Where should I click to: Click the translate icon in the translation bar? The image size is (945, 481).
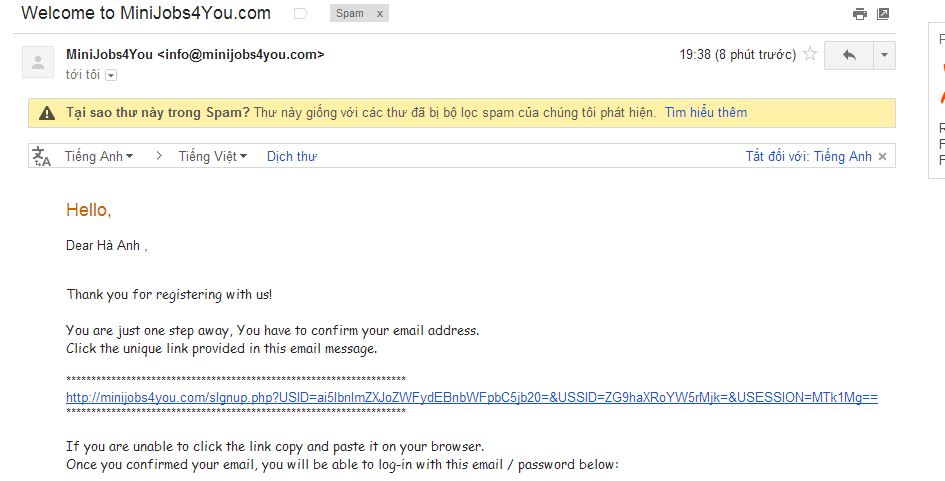(x=42, y=156)
